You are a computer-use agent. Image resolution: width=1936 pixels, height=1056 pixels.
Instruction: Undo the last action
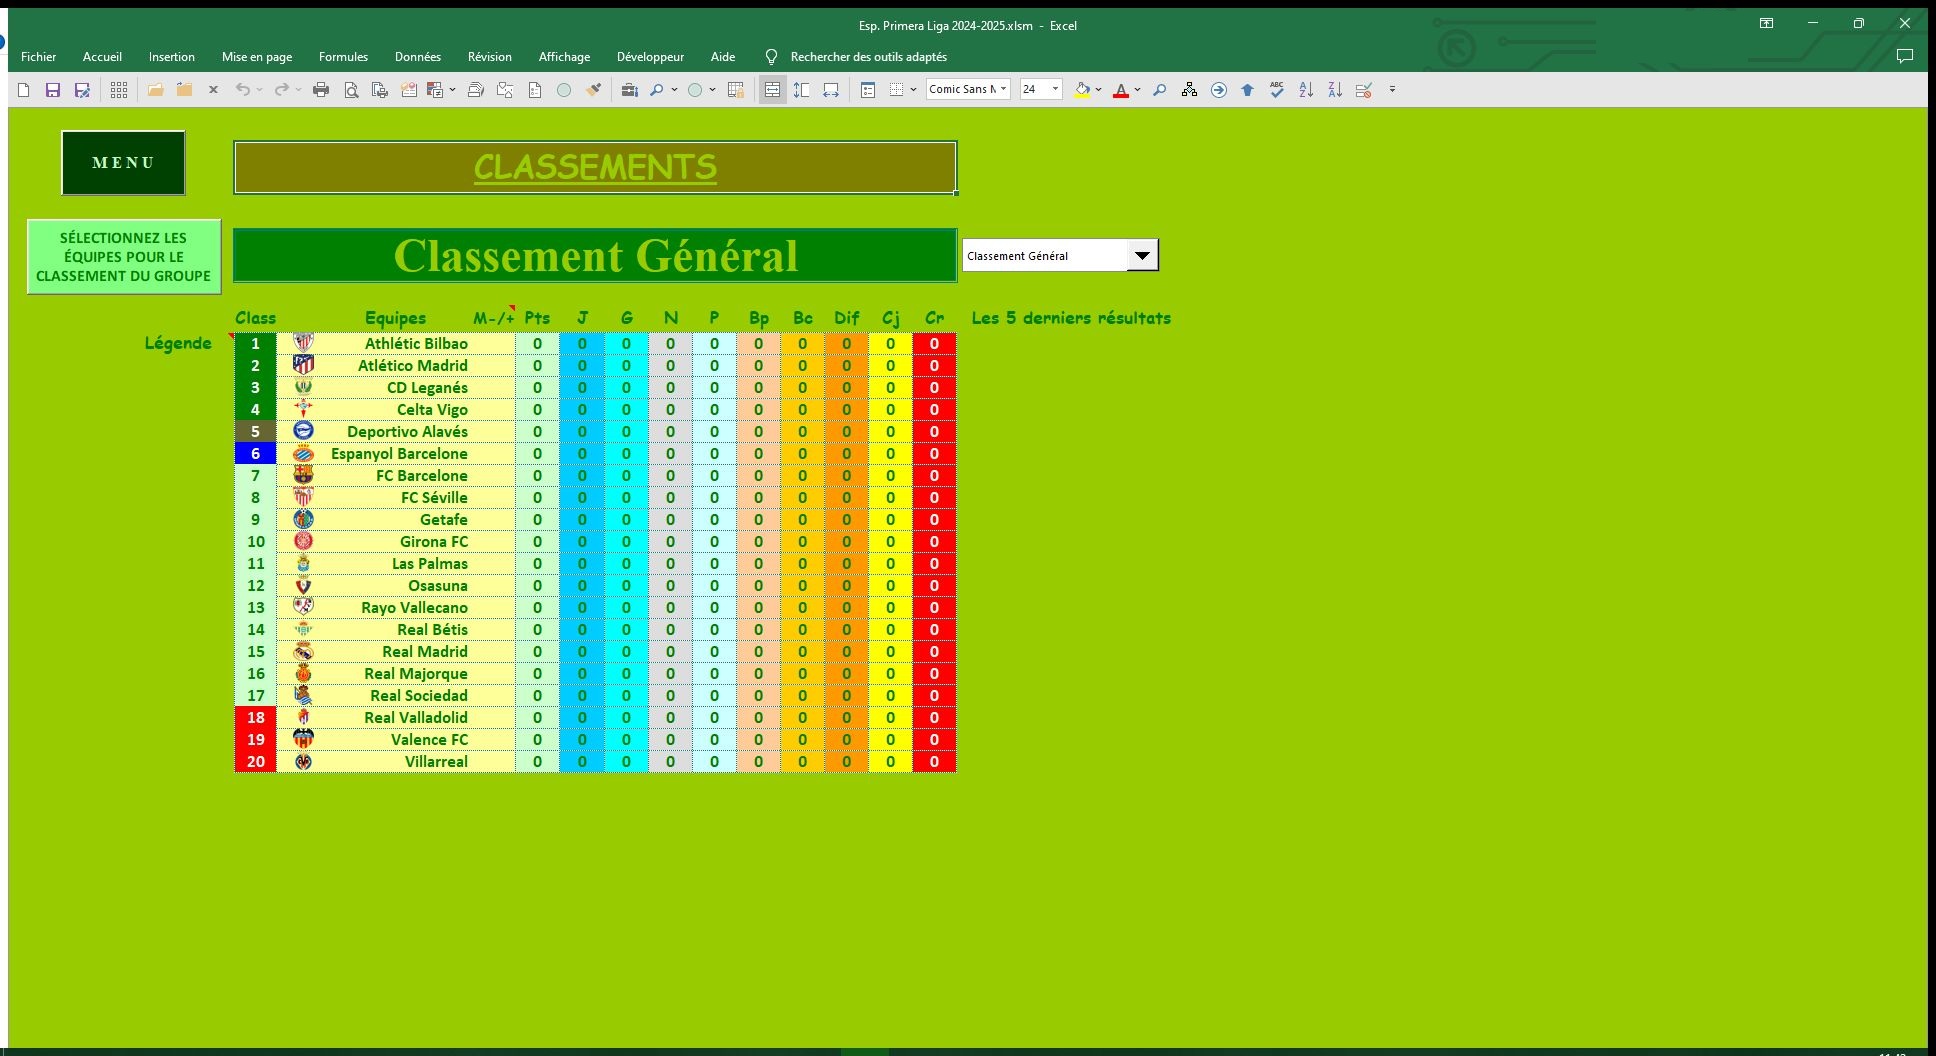242,90
